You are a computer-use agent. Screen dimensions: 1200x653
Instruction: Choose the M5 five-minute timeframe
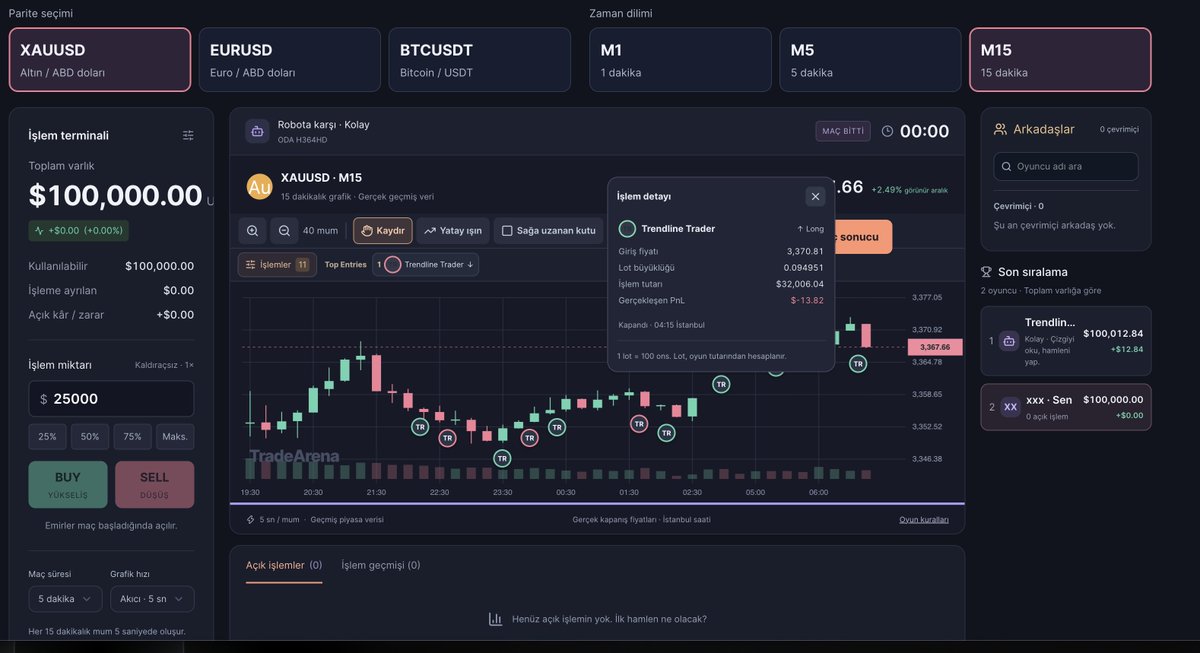(870, 60)
